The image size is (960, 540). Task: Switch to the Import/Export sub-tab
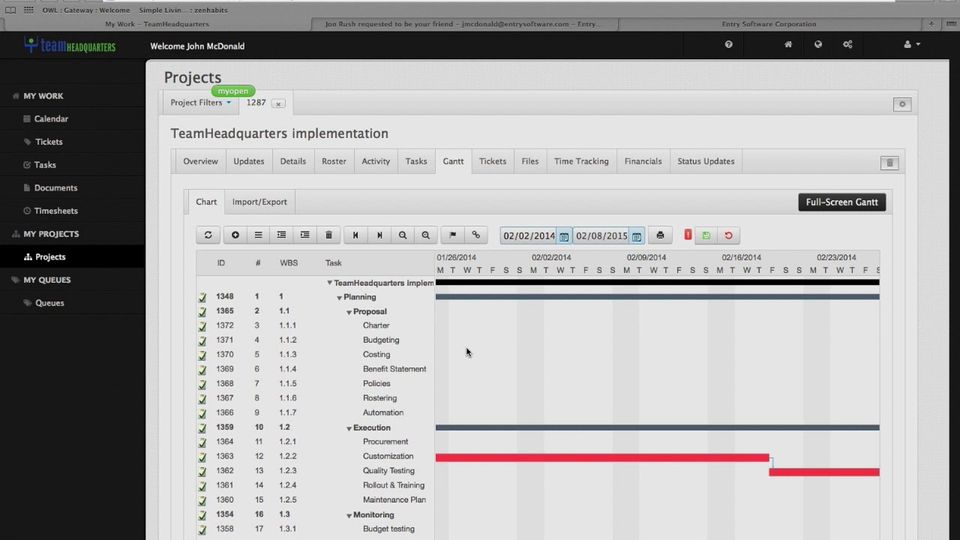pyautogui.click(x=259, y=201)
